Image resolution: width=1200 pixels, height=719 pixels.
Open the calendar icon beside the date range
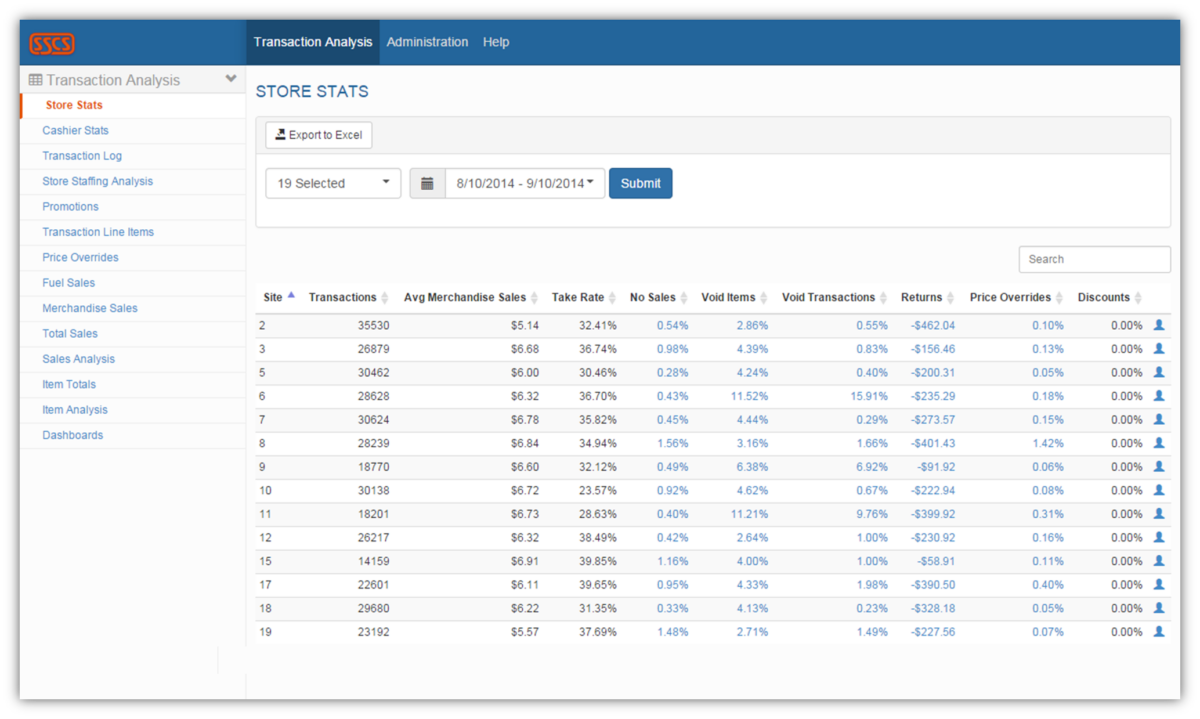click(x=427, y=183)
